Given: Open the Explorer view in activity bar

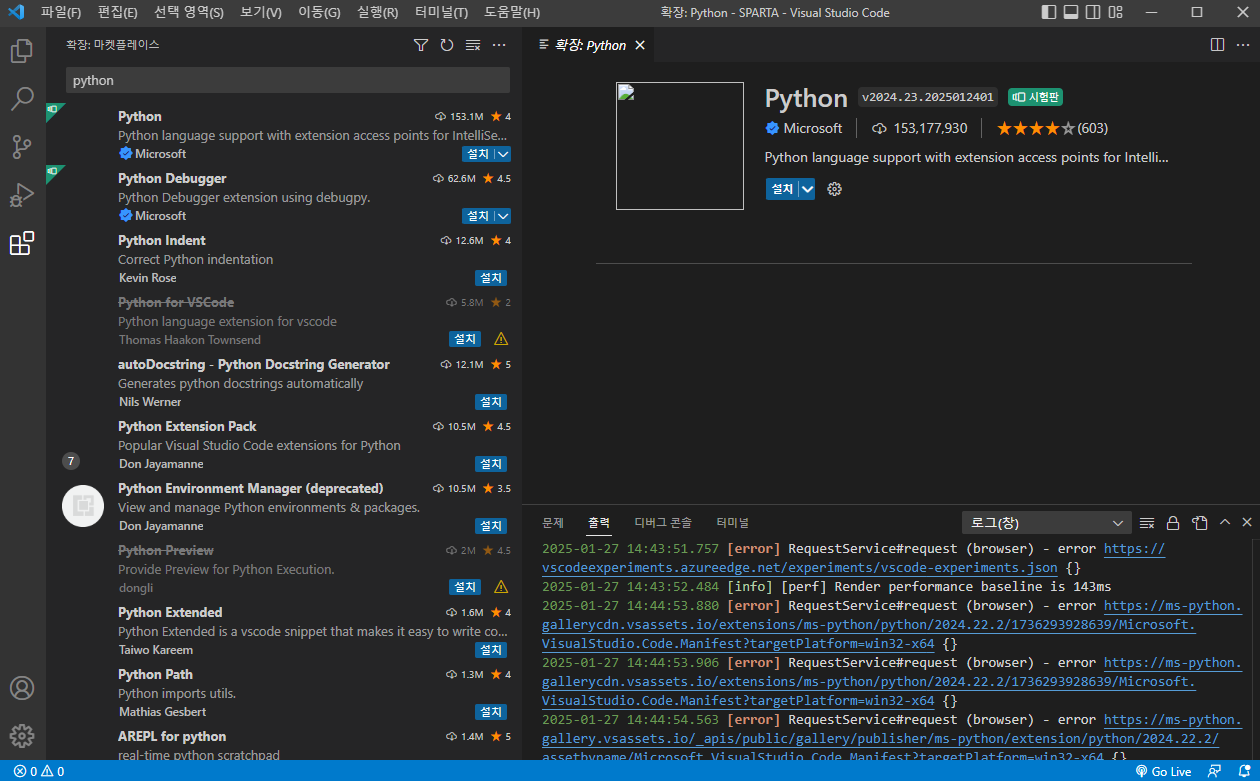Looking at the screenshot, I should [22, 50].
